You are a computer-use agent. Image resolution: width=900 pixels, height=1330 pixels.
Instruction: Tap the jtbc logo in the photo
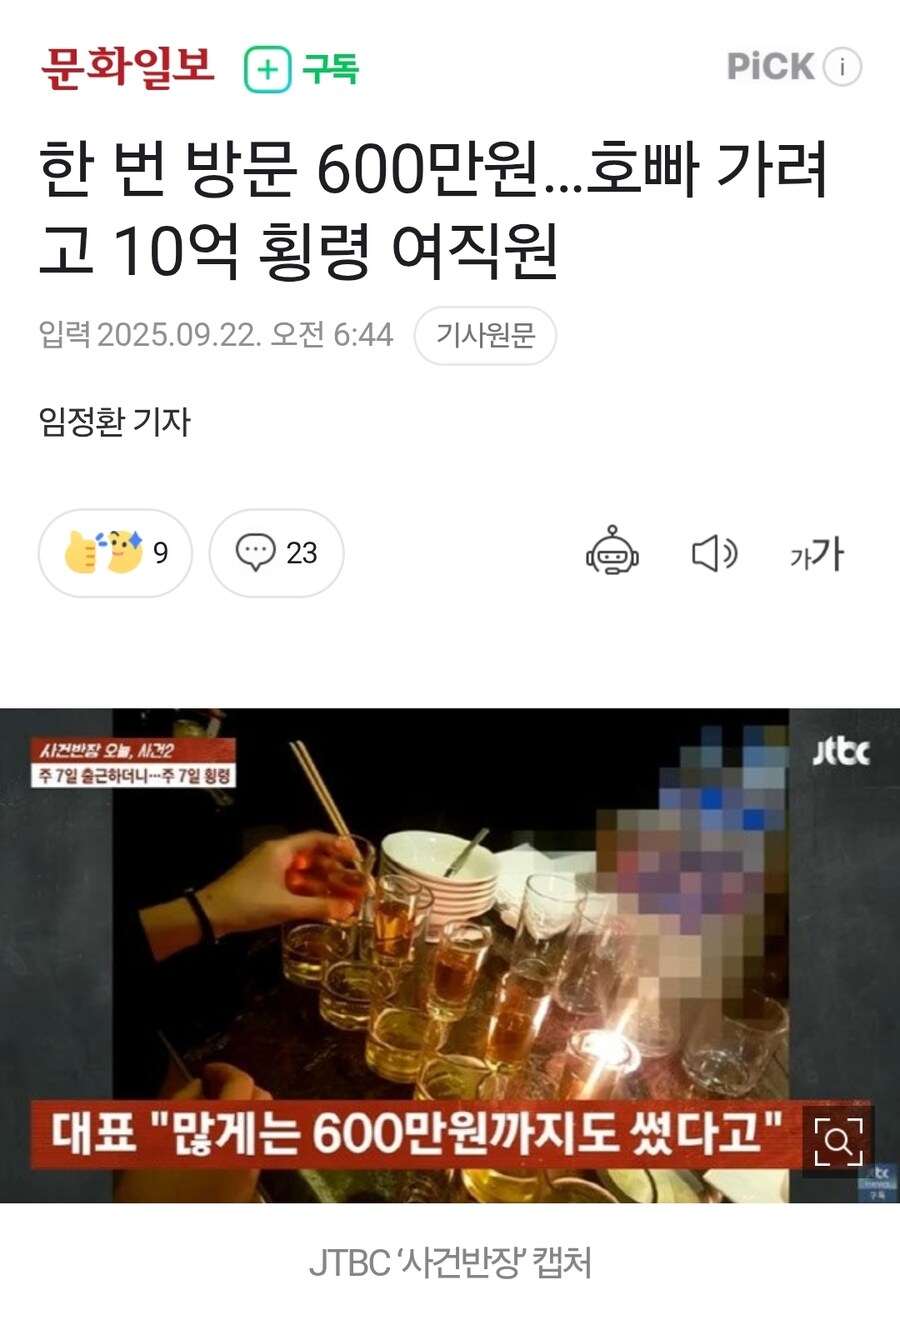click(841, 751)
